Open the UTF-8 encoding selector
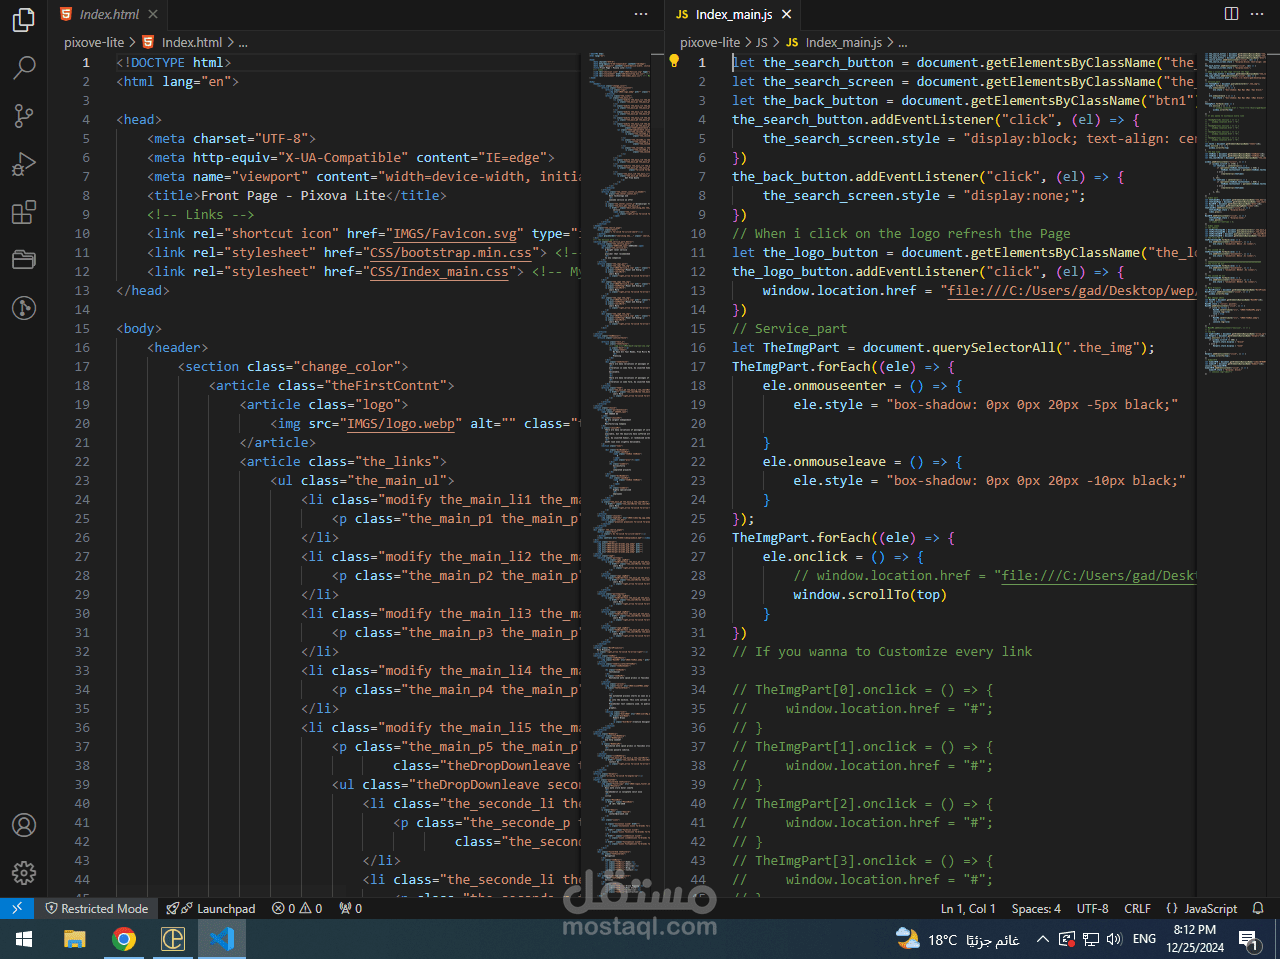The image size is (1280, 959). tap(1092, 908)
